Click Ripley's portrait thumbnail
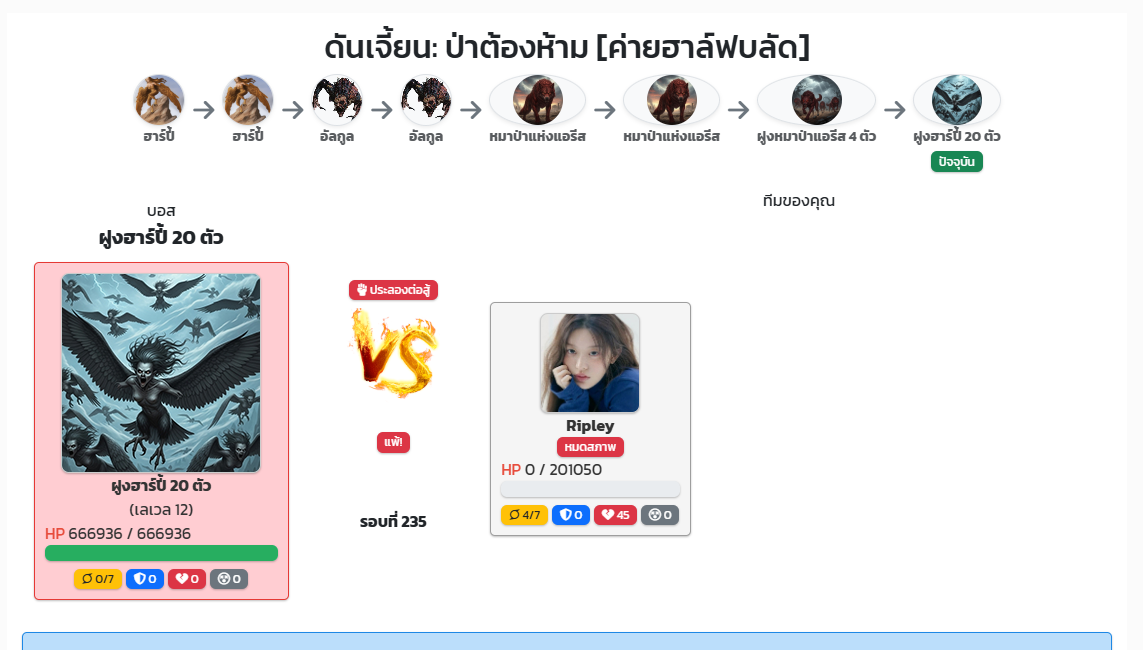Image resolution: width=1143 pixels, height=650 pixels. click(x=590, y=363)
